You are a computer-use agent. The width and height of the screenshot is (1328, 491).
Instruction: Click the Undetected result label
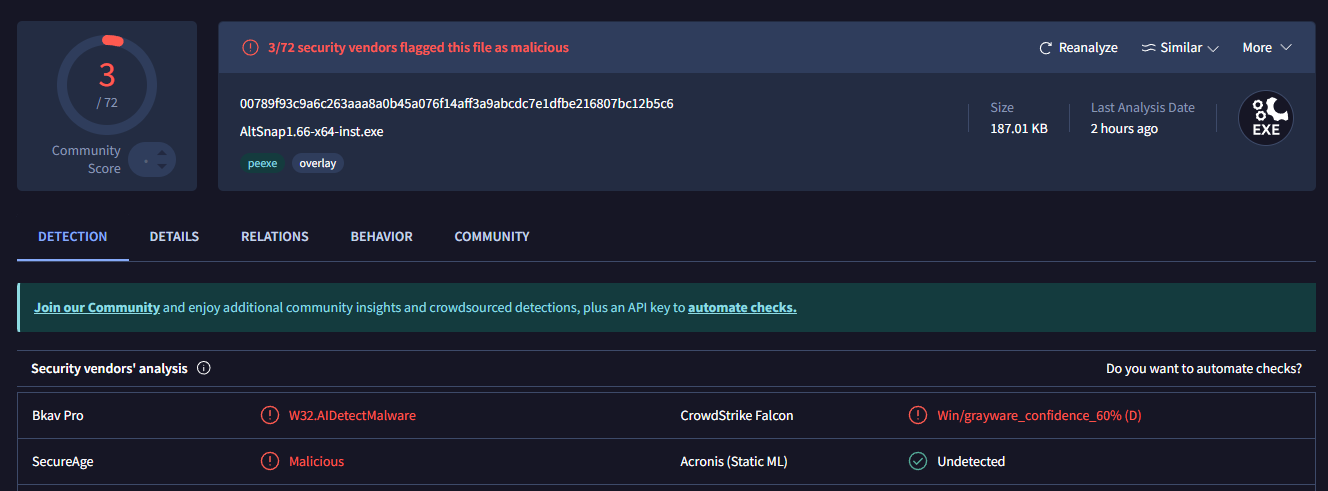[971, 461]
